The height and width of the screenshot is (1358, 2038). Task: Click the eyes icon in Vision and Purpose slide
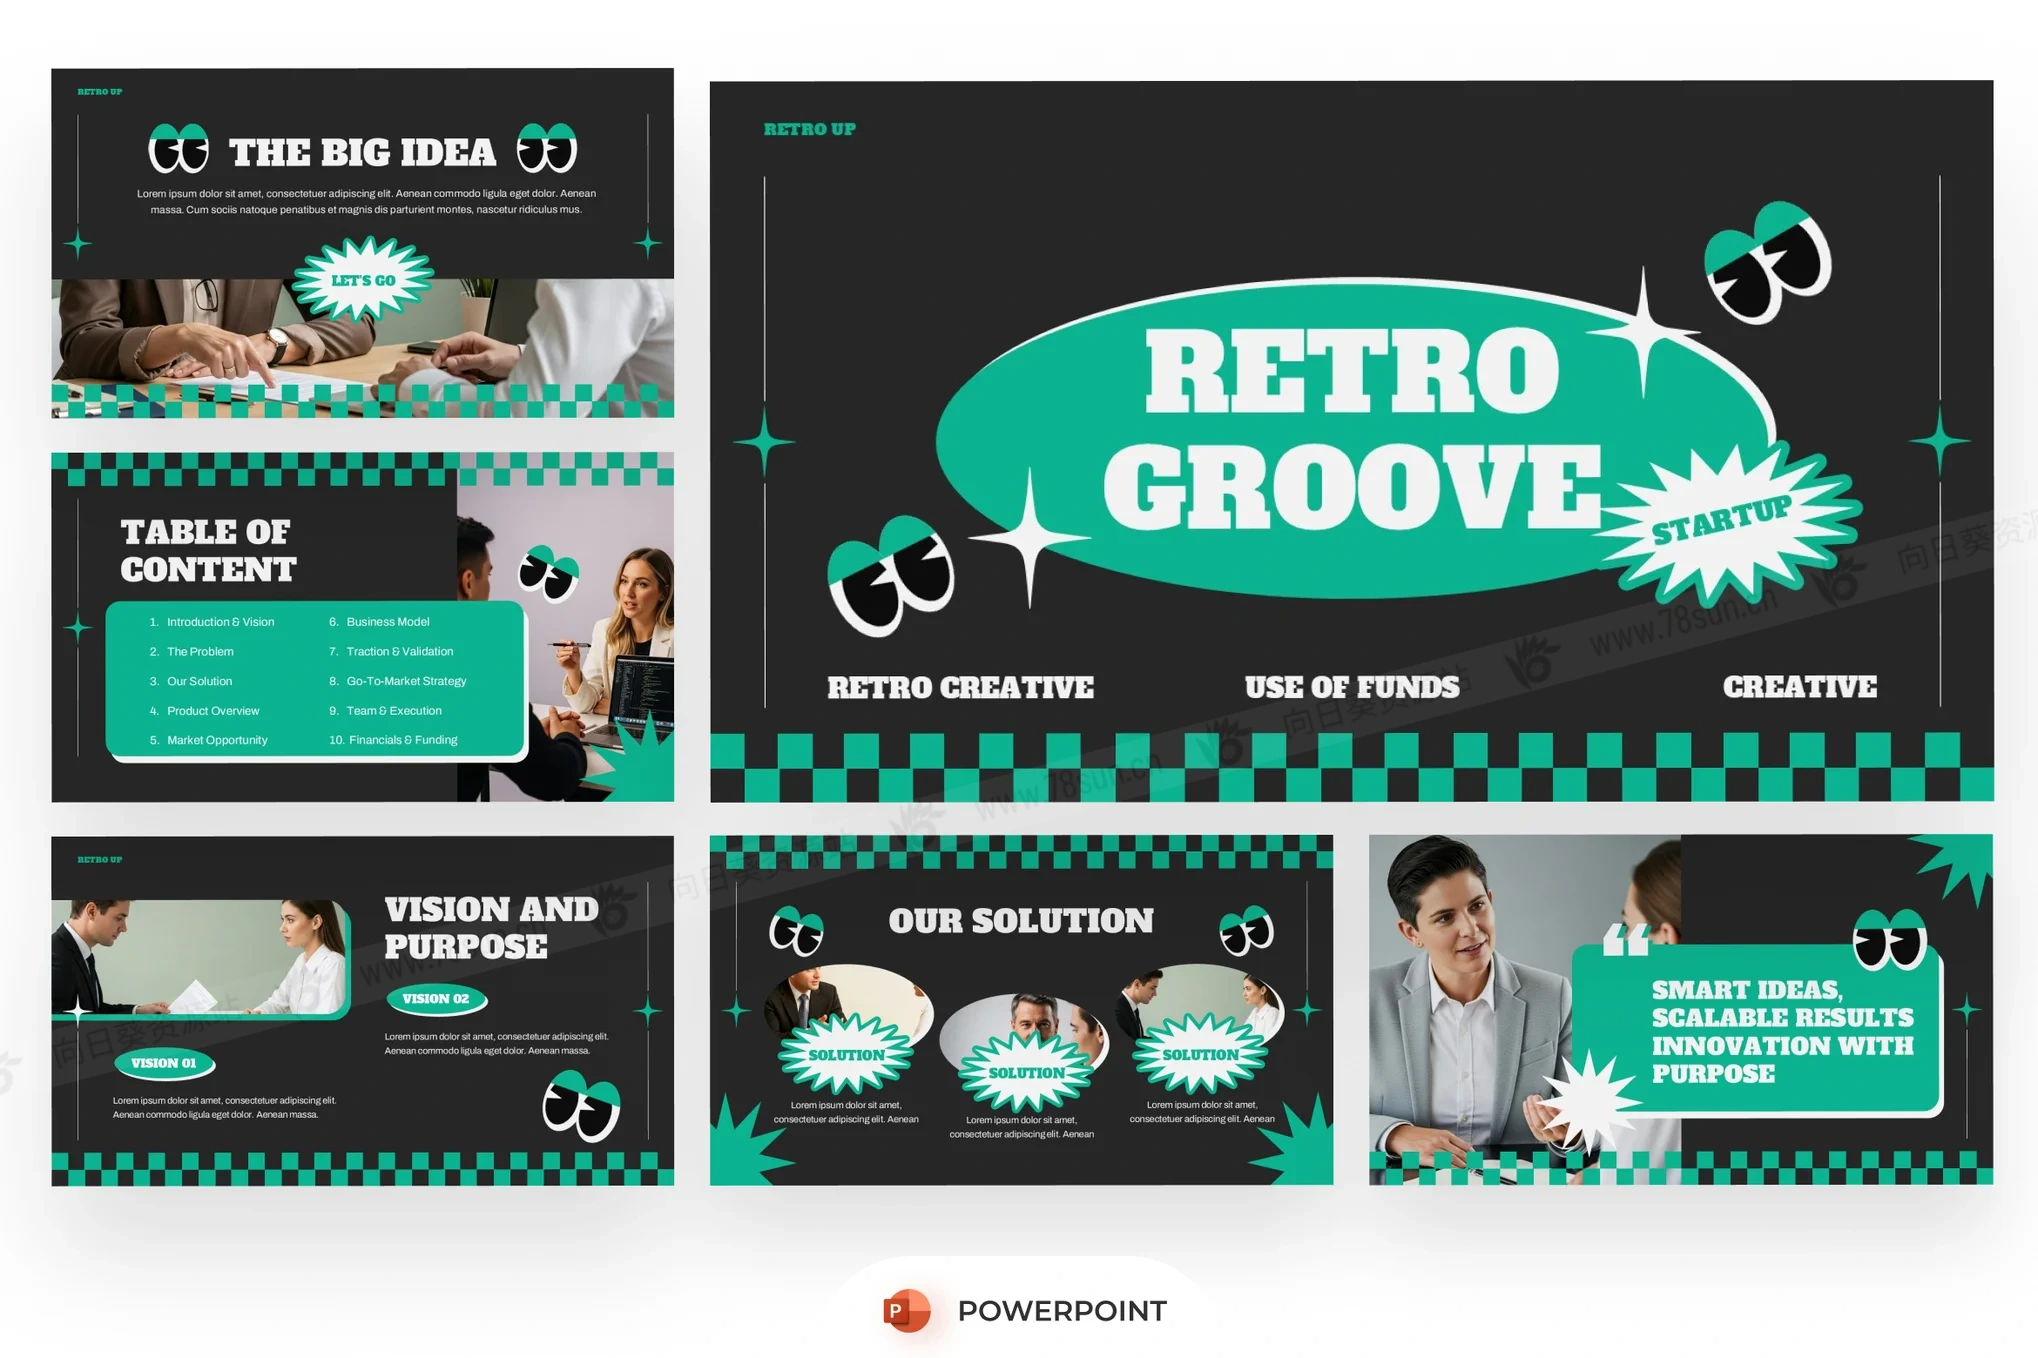[x=581, y=1106]
